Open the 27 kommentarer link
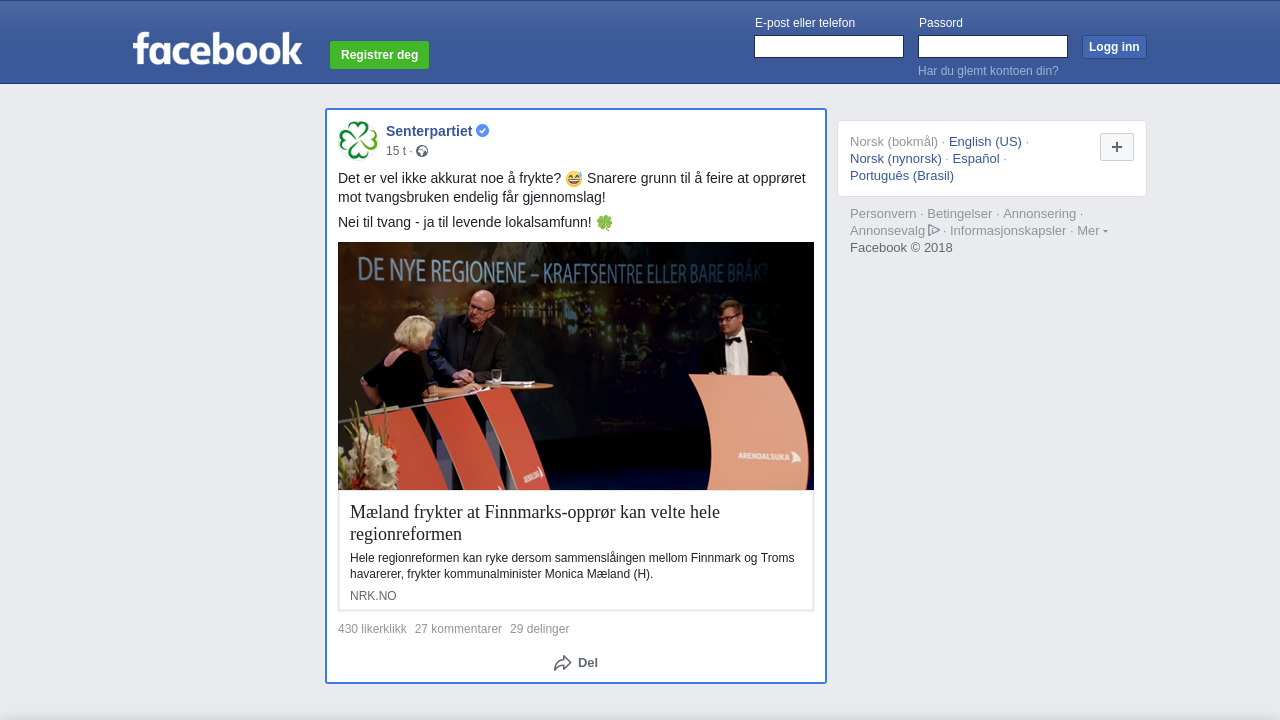The image size is (1280, 720). (x=458, y=629)
